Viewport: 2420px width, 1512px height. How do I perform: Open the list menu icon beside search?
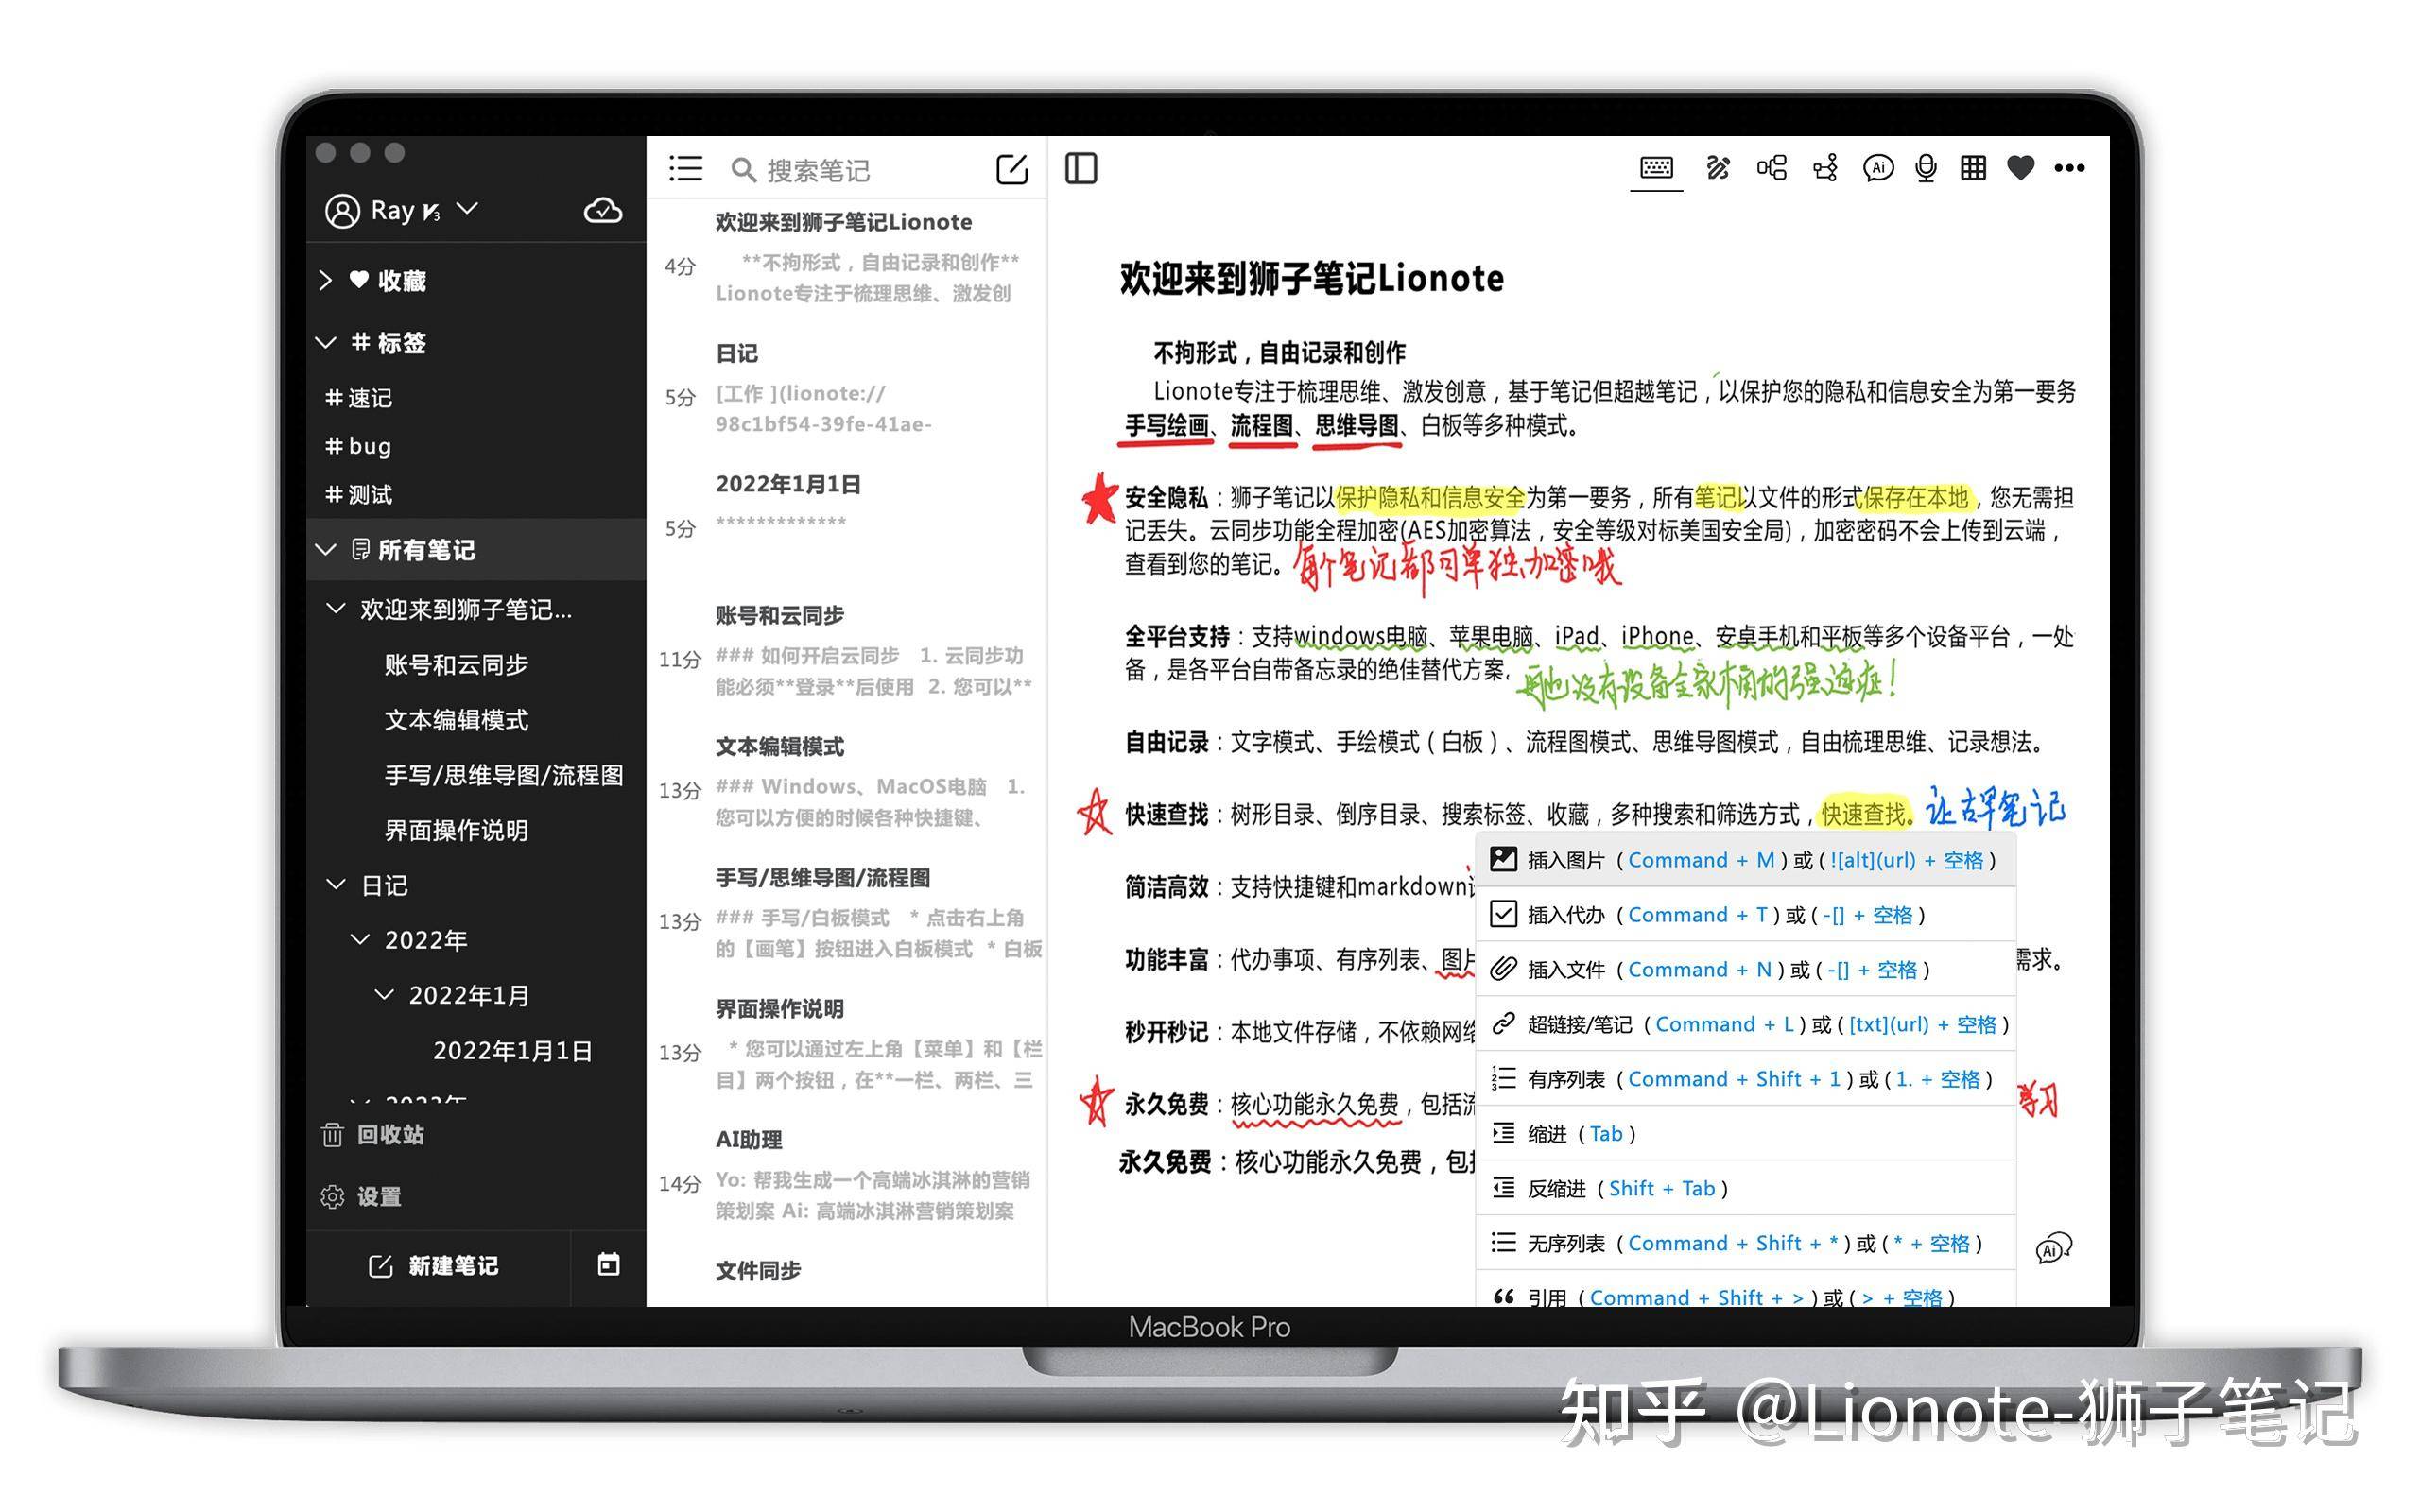pyautogui.click(x=686, y=168)
